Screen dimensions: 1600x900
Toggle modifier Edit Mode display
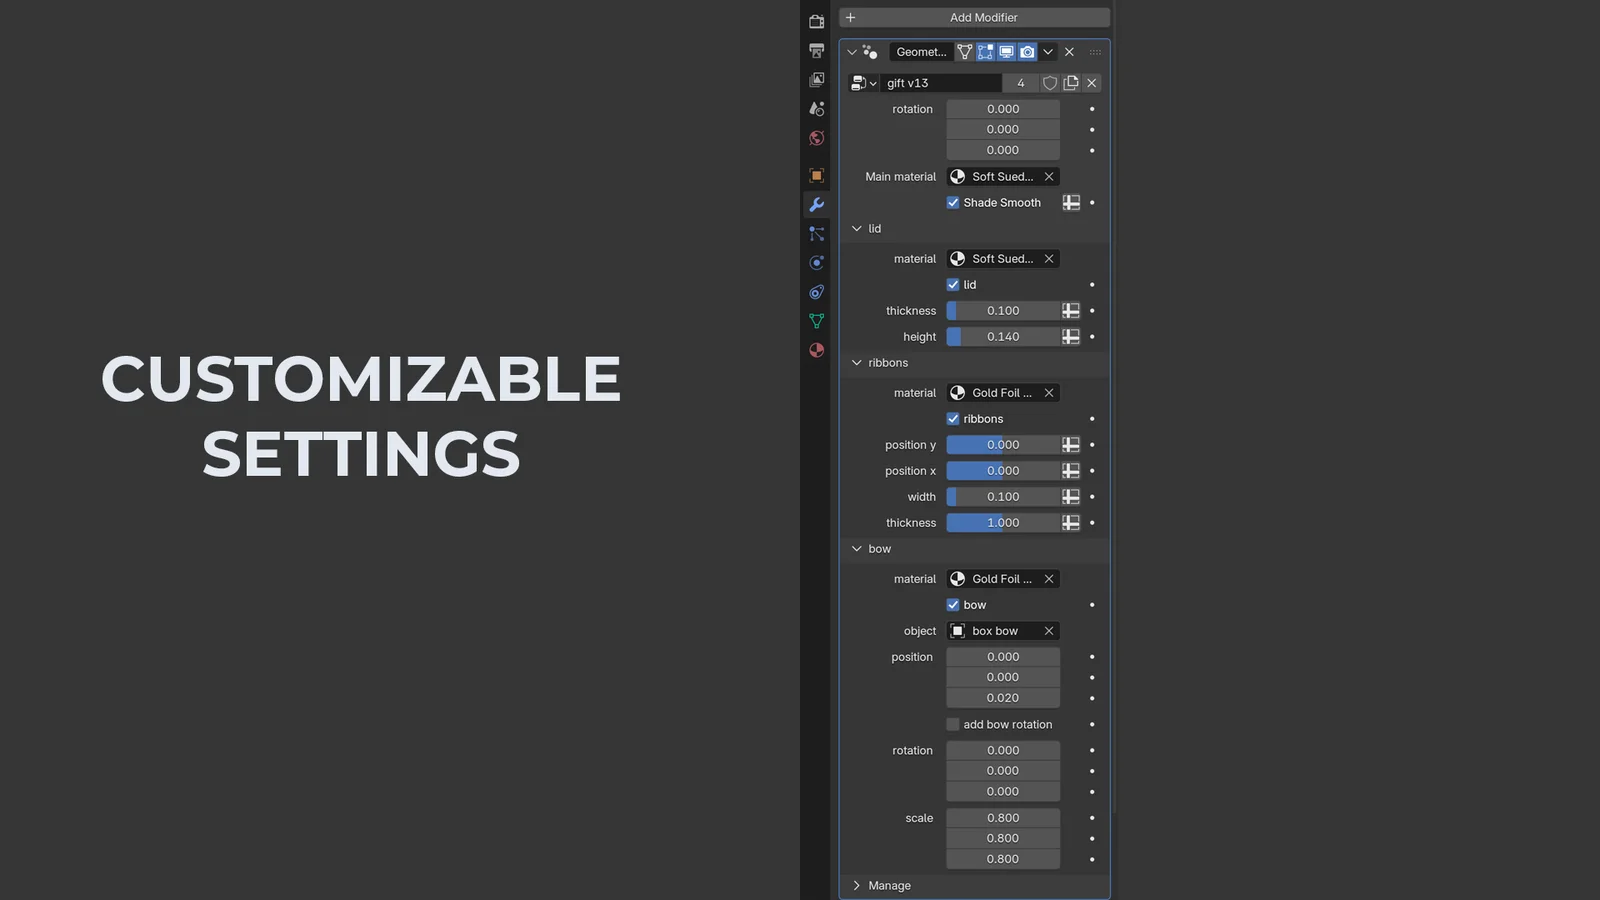click(985, 52)
